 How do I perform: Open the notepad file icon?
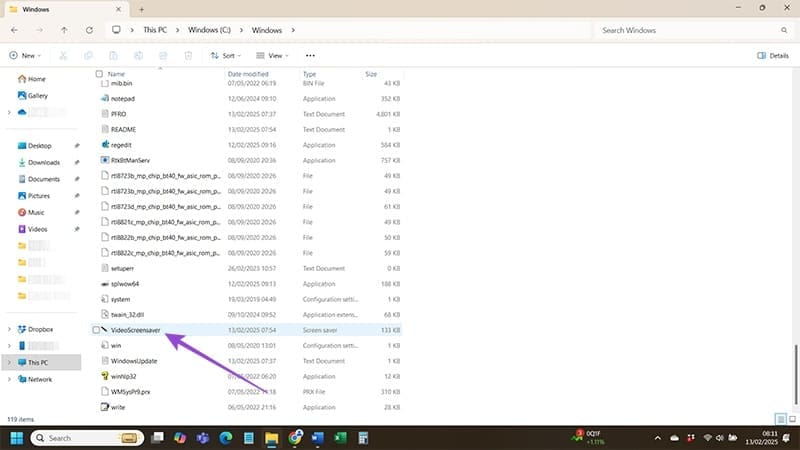click(x=104, y=99)
